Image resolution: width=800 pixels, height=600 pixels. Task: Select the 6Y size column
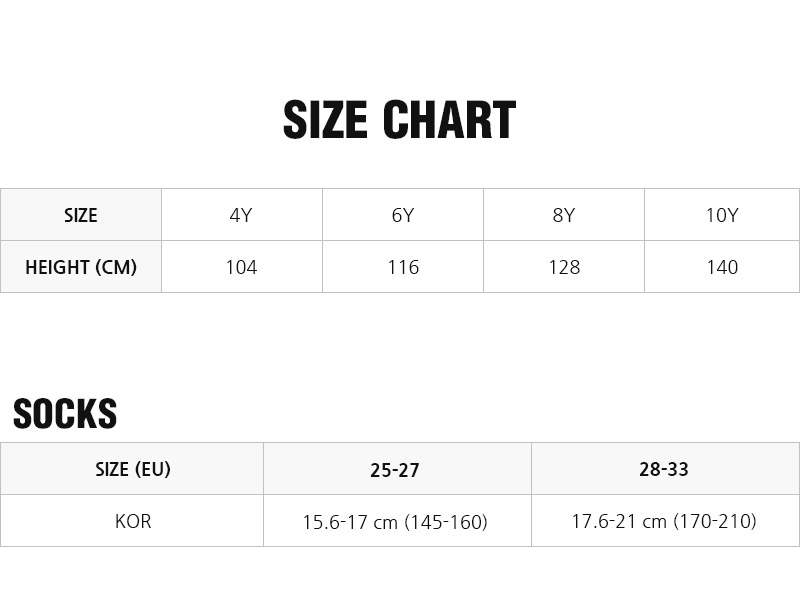(403, 215)
